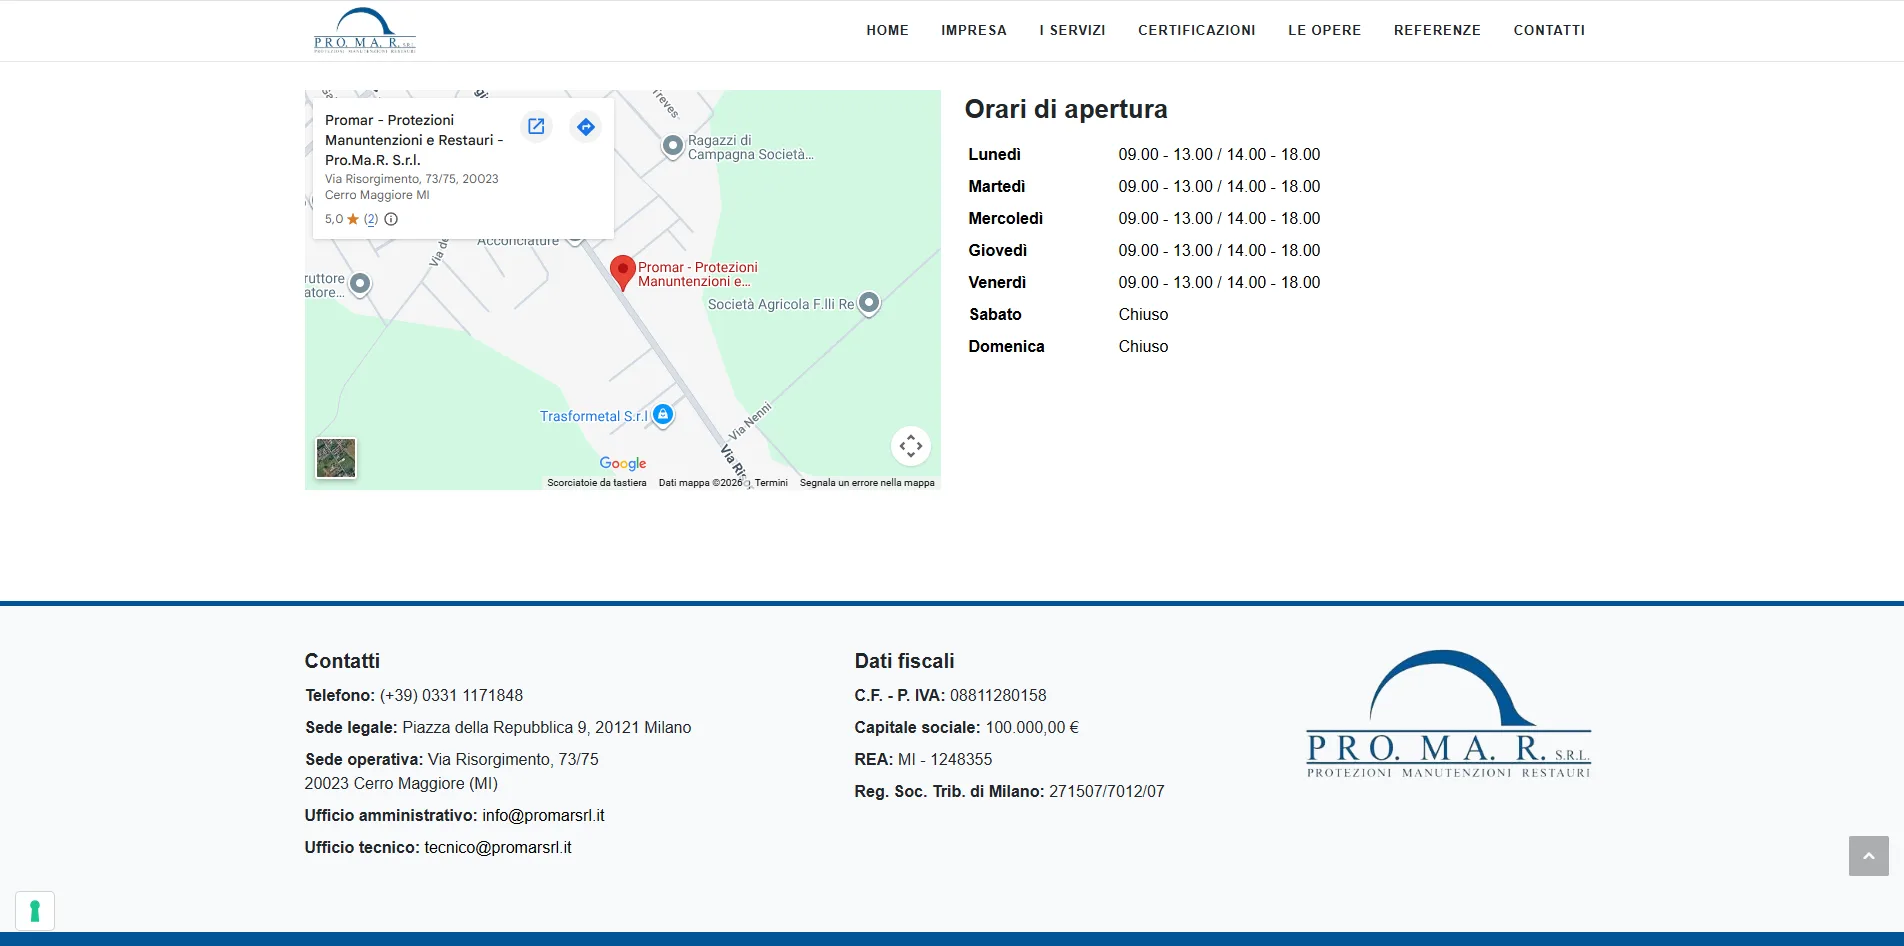Click the Google logo on the map
This screenshot has height=946, width=1904.
point(623,463)
